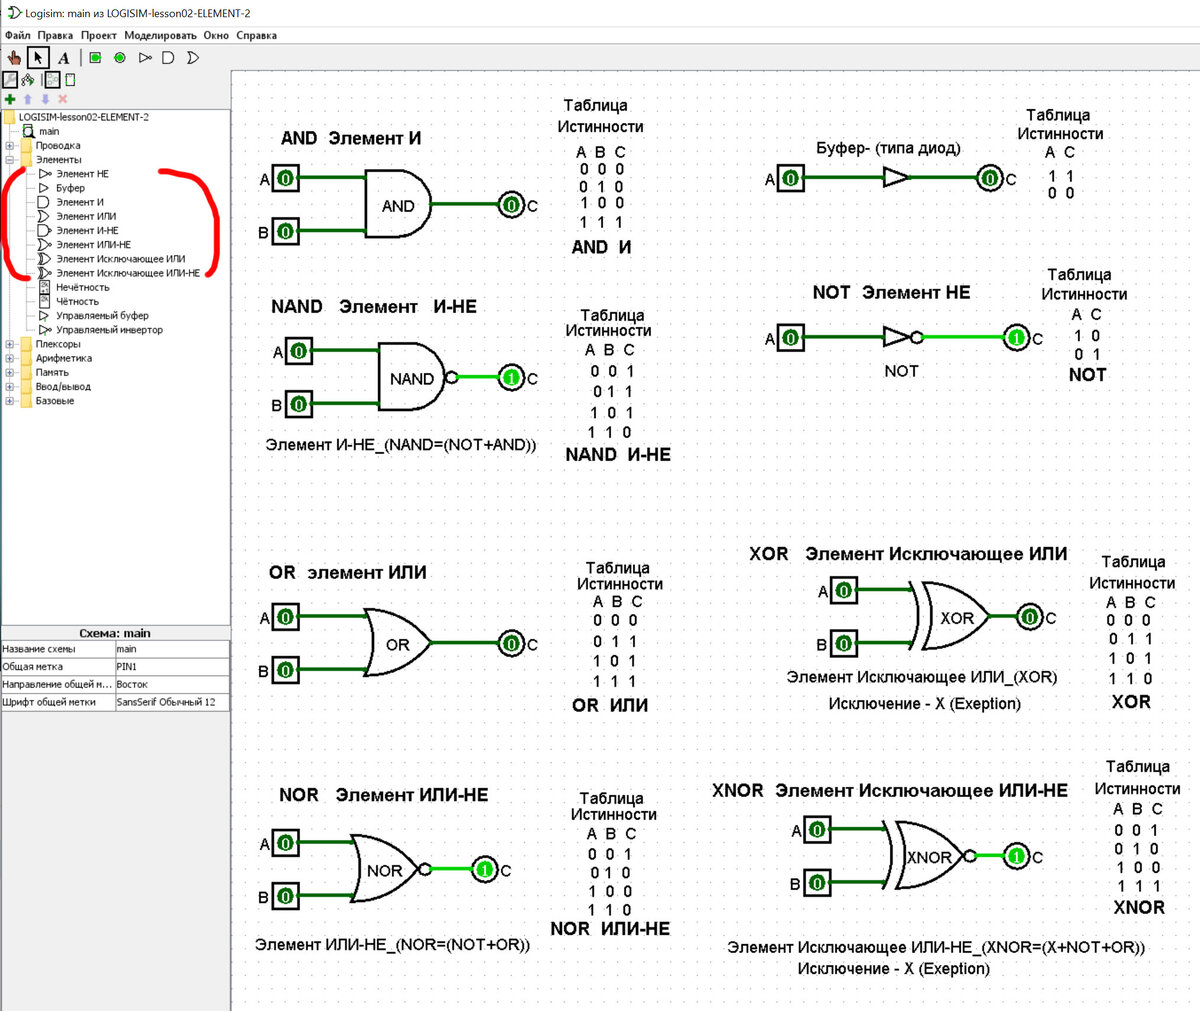
Task: Select output pin C of the NOT gate
Action: click(x=1016, y=338)
